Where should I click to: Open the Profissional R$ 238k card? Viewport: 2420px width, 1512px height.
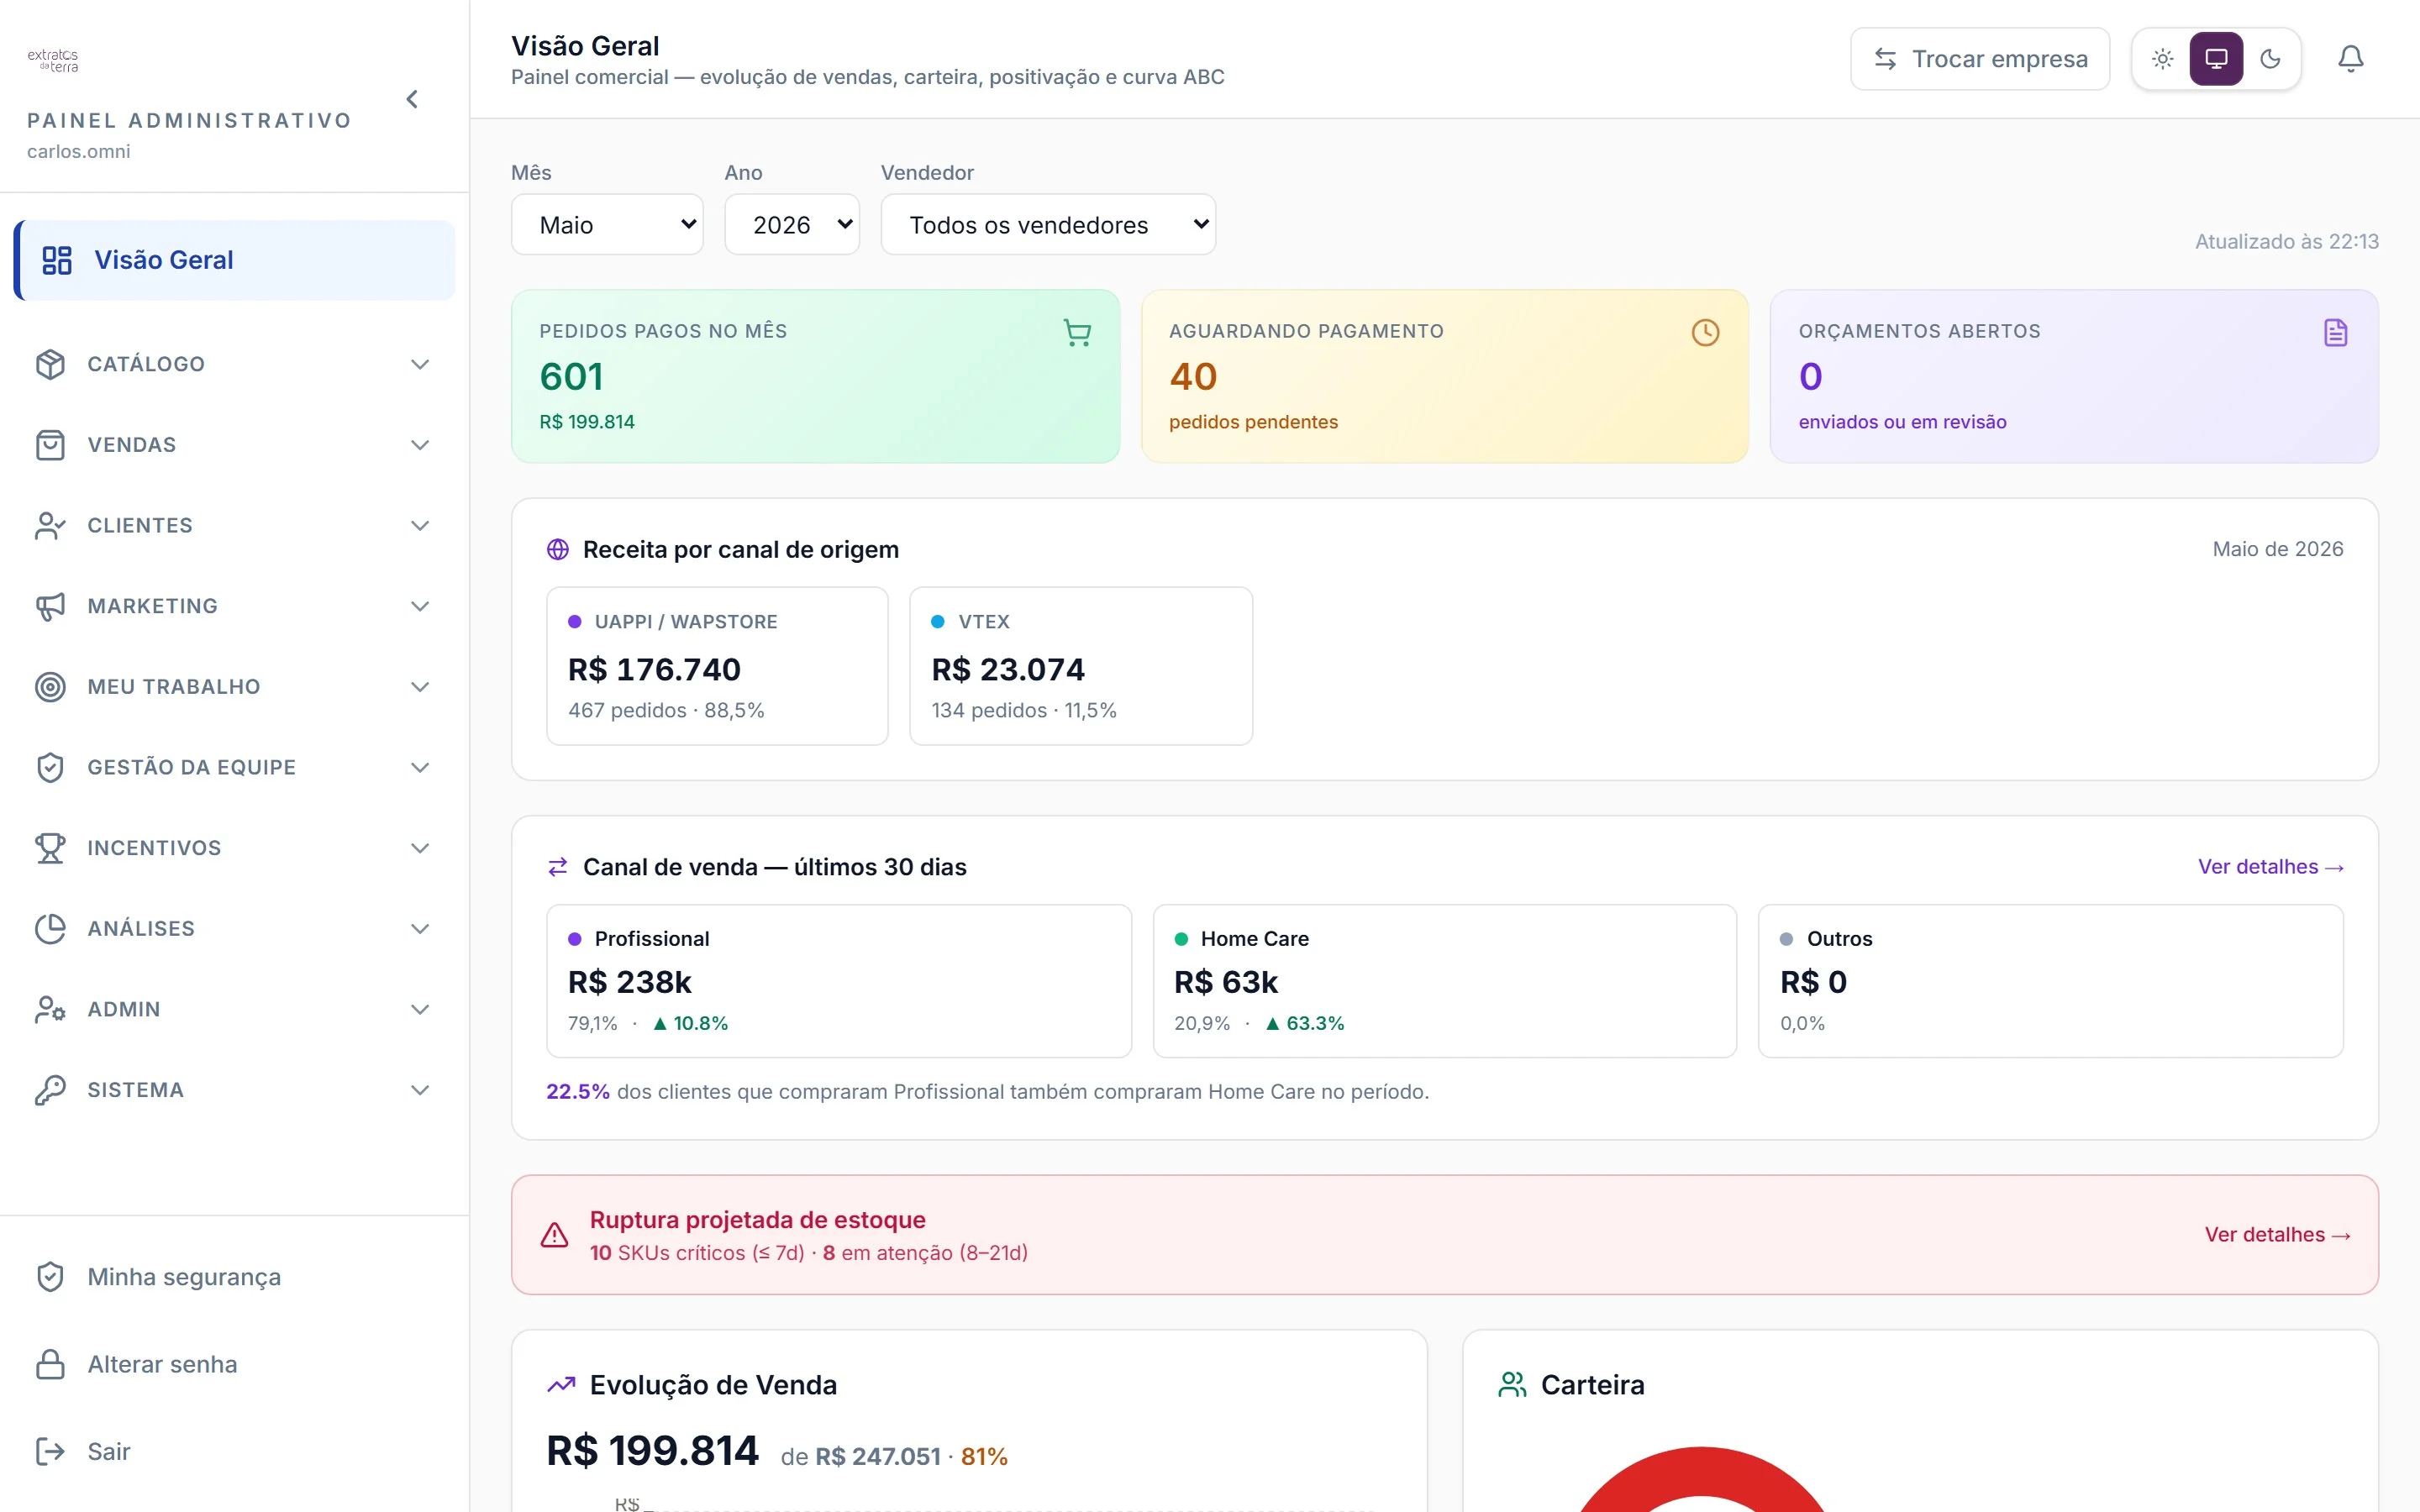(x=839, y=981)
